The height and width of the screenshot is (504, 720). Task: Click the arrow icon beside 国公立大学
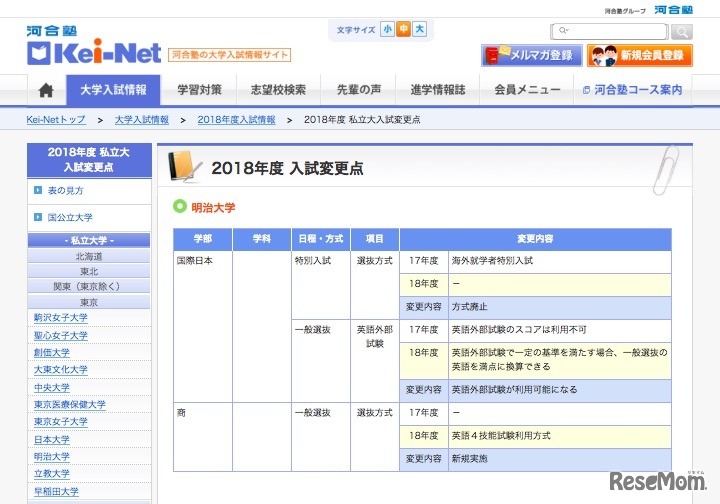click(x=38, y=217)
